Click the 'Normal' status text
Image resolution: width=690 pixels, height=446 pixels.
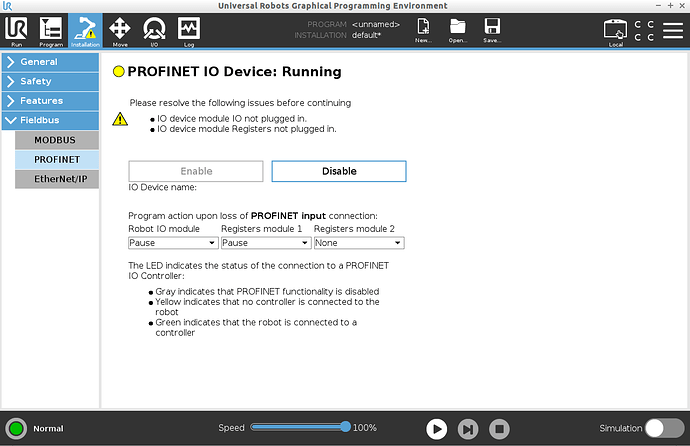coord(48,428)
